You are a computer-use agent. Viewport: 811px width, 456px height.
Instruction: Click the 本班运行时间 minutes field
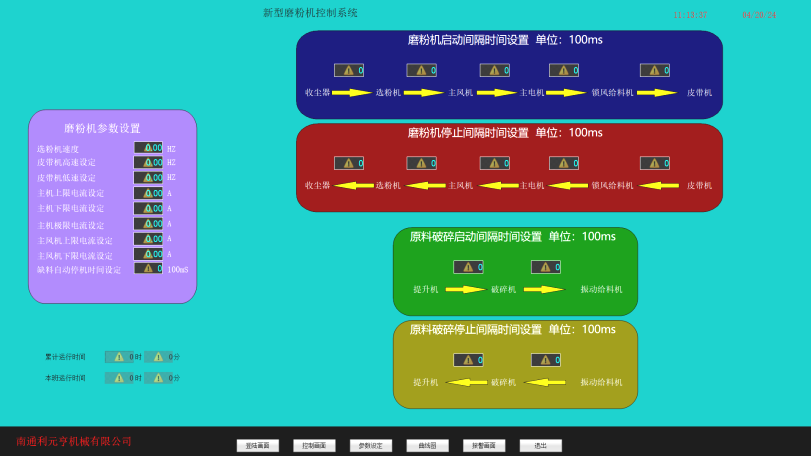pyautogui.click(x=162, y=378)
